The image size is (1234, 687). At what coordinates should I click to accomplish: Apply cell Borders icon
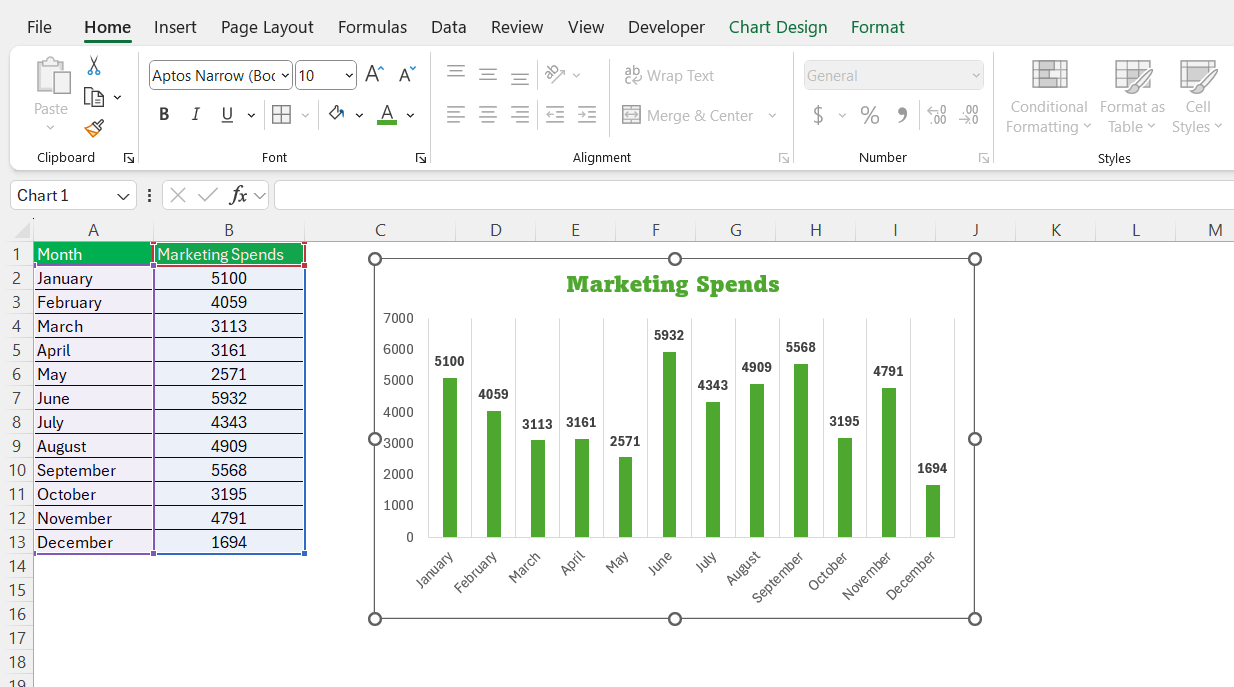point(282,115)
